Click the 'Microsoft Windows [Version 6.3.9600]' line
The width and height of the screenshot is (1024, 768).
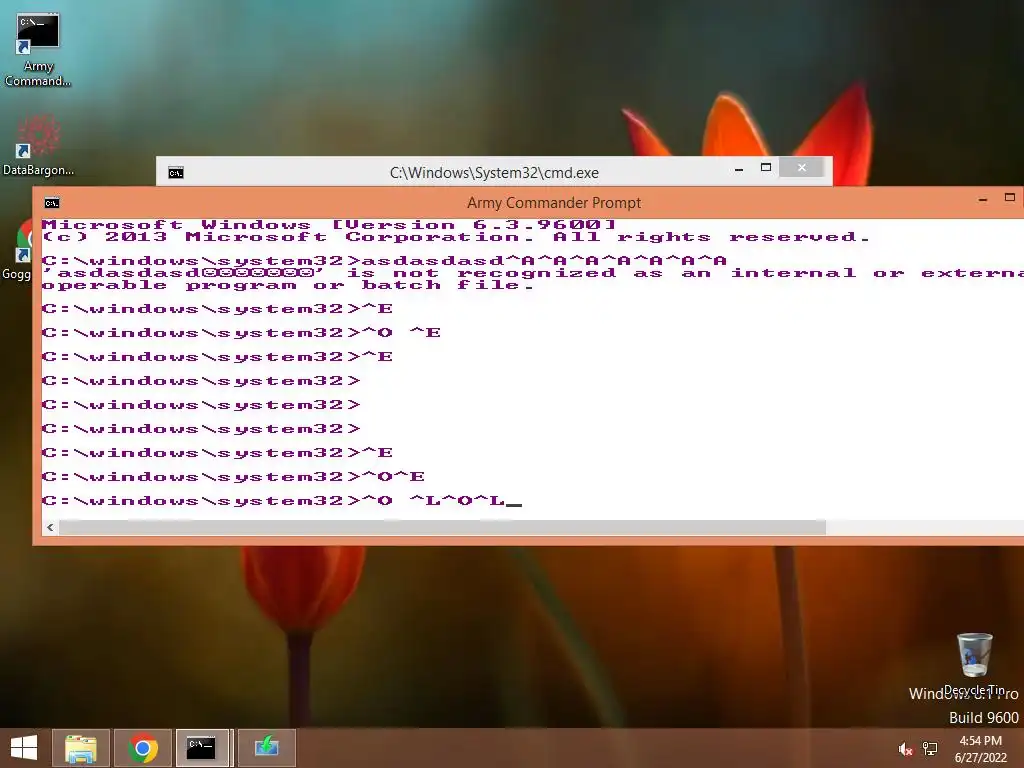329,225
